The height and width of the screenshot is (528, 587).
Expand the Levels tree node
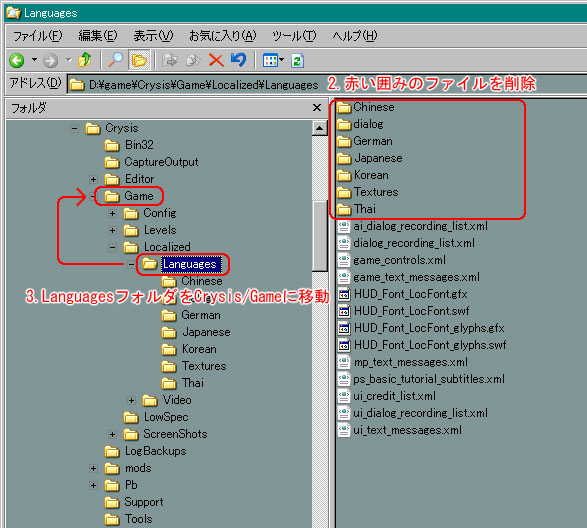click(112, 230)
